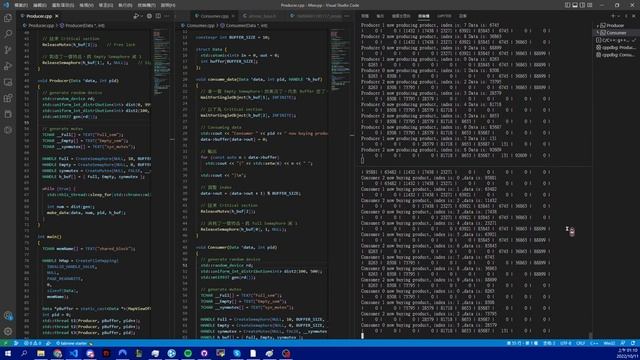Open the Windows Start menu
The width and height of the screenshot is (640, 360).
pyautogui.click(x=8, y=353)
